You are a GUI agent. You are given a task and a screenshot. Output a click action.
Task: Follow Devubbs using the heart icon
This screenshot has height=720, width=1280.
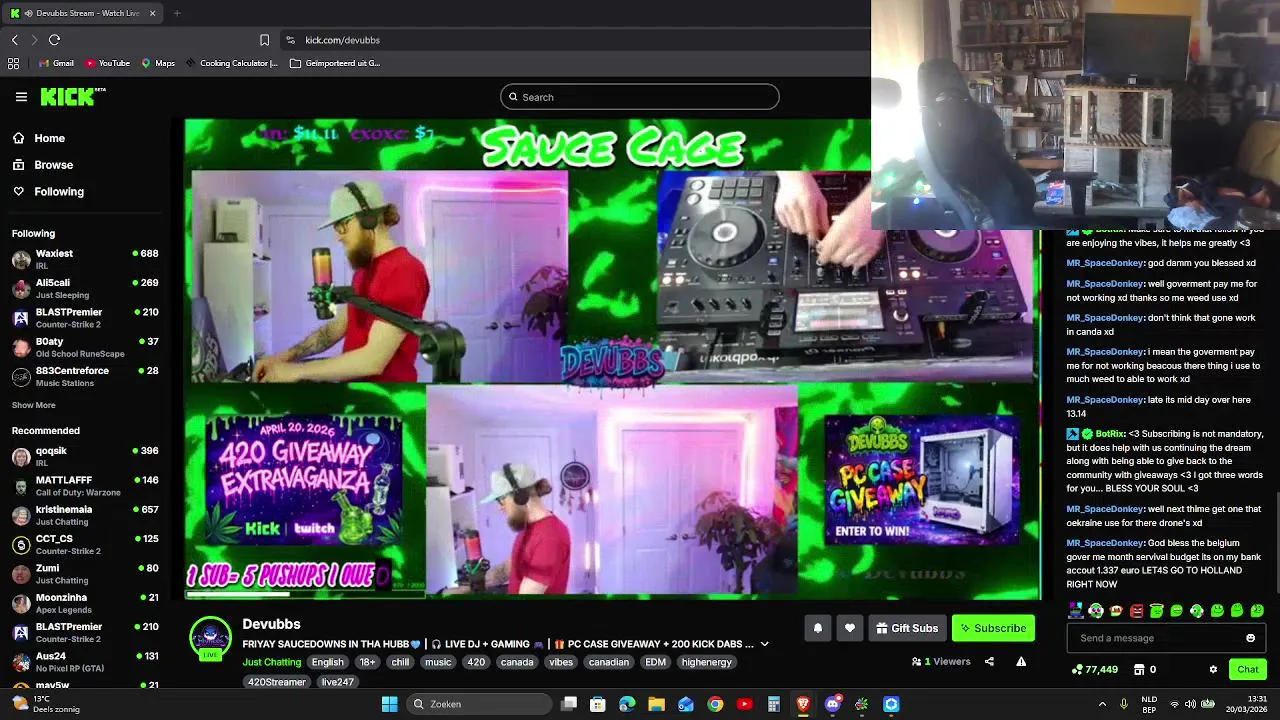point(850,628)
